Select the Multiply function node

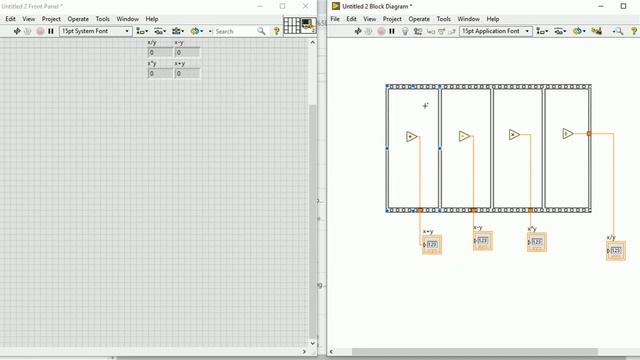point(514,135)
